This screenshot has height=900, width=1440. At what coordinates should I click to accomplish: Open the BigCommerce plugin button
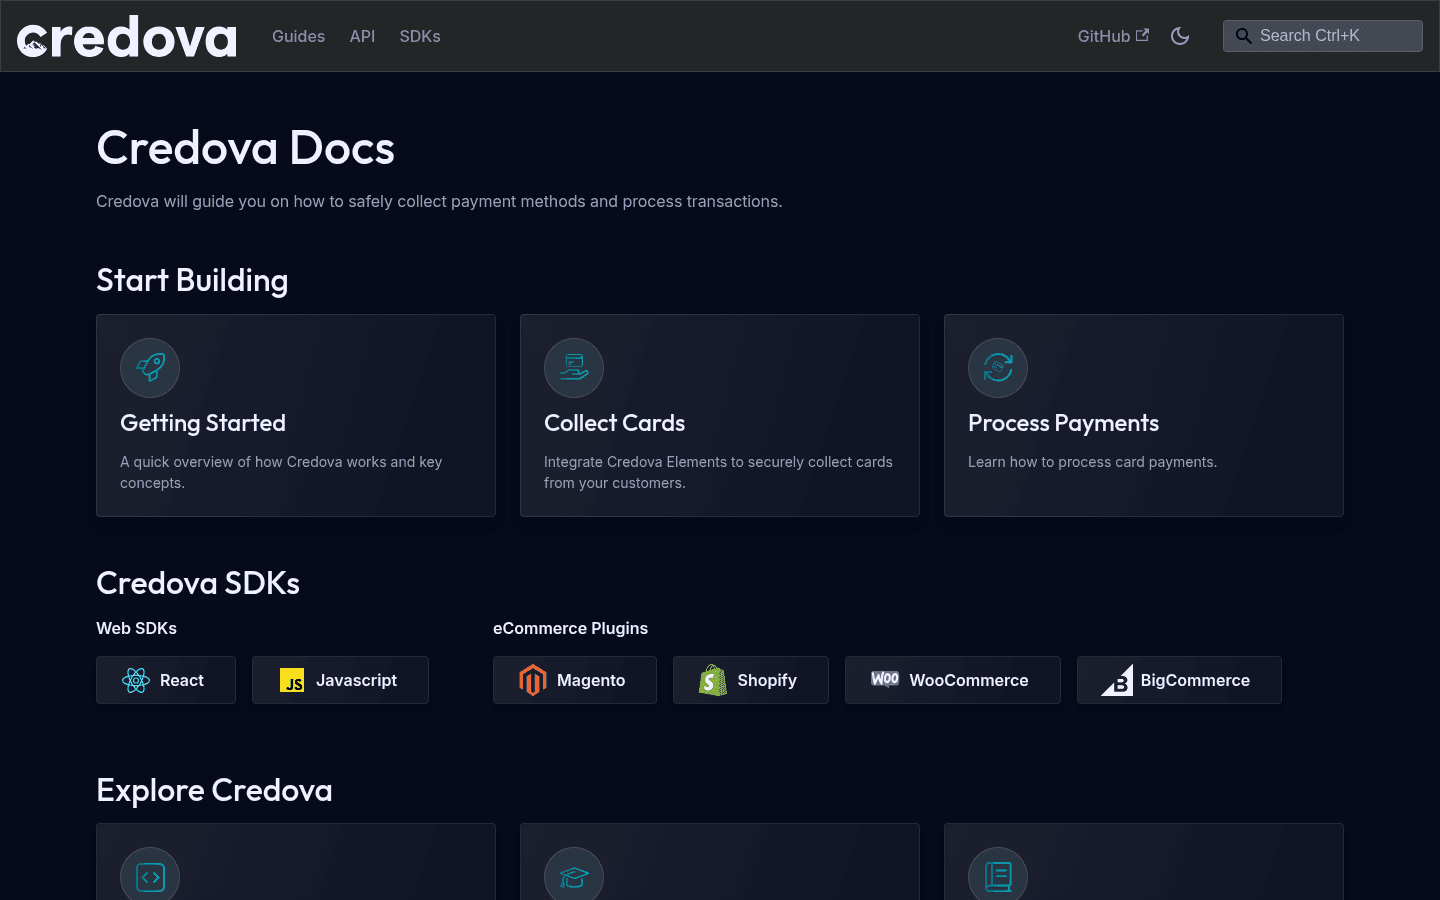tap(1179, 680)
